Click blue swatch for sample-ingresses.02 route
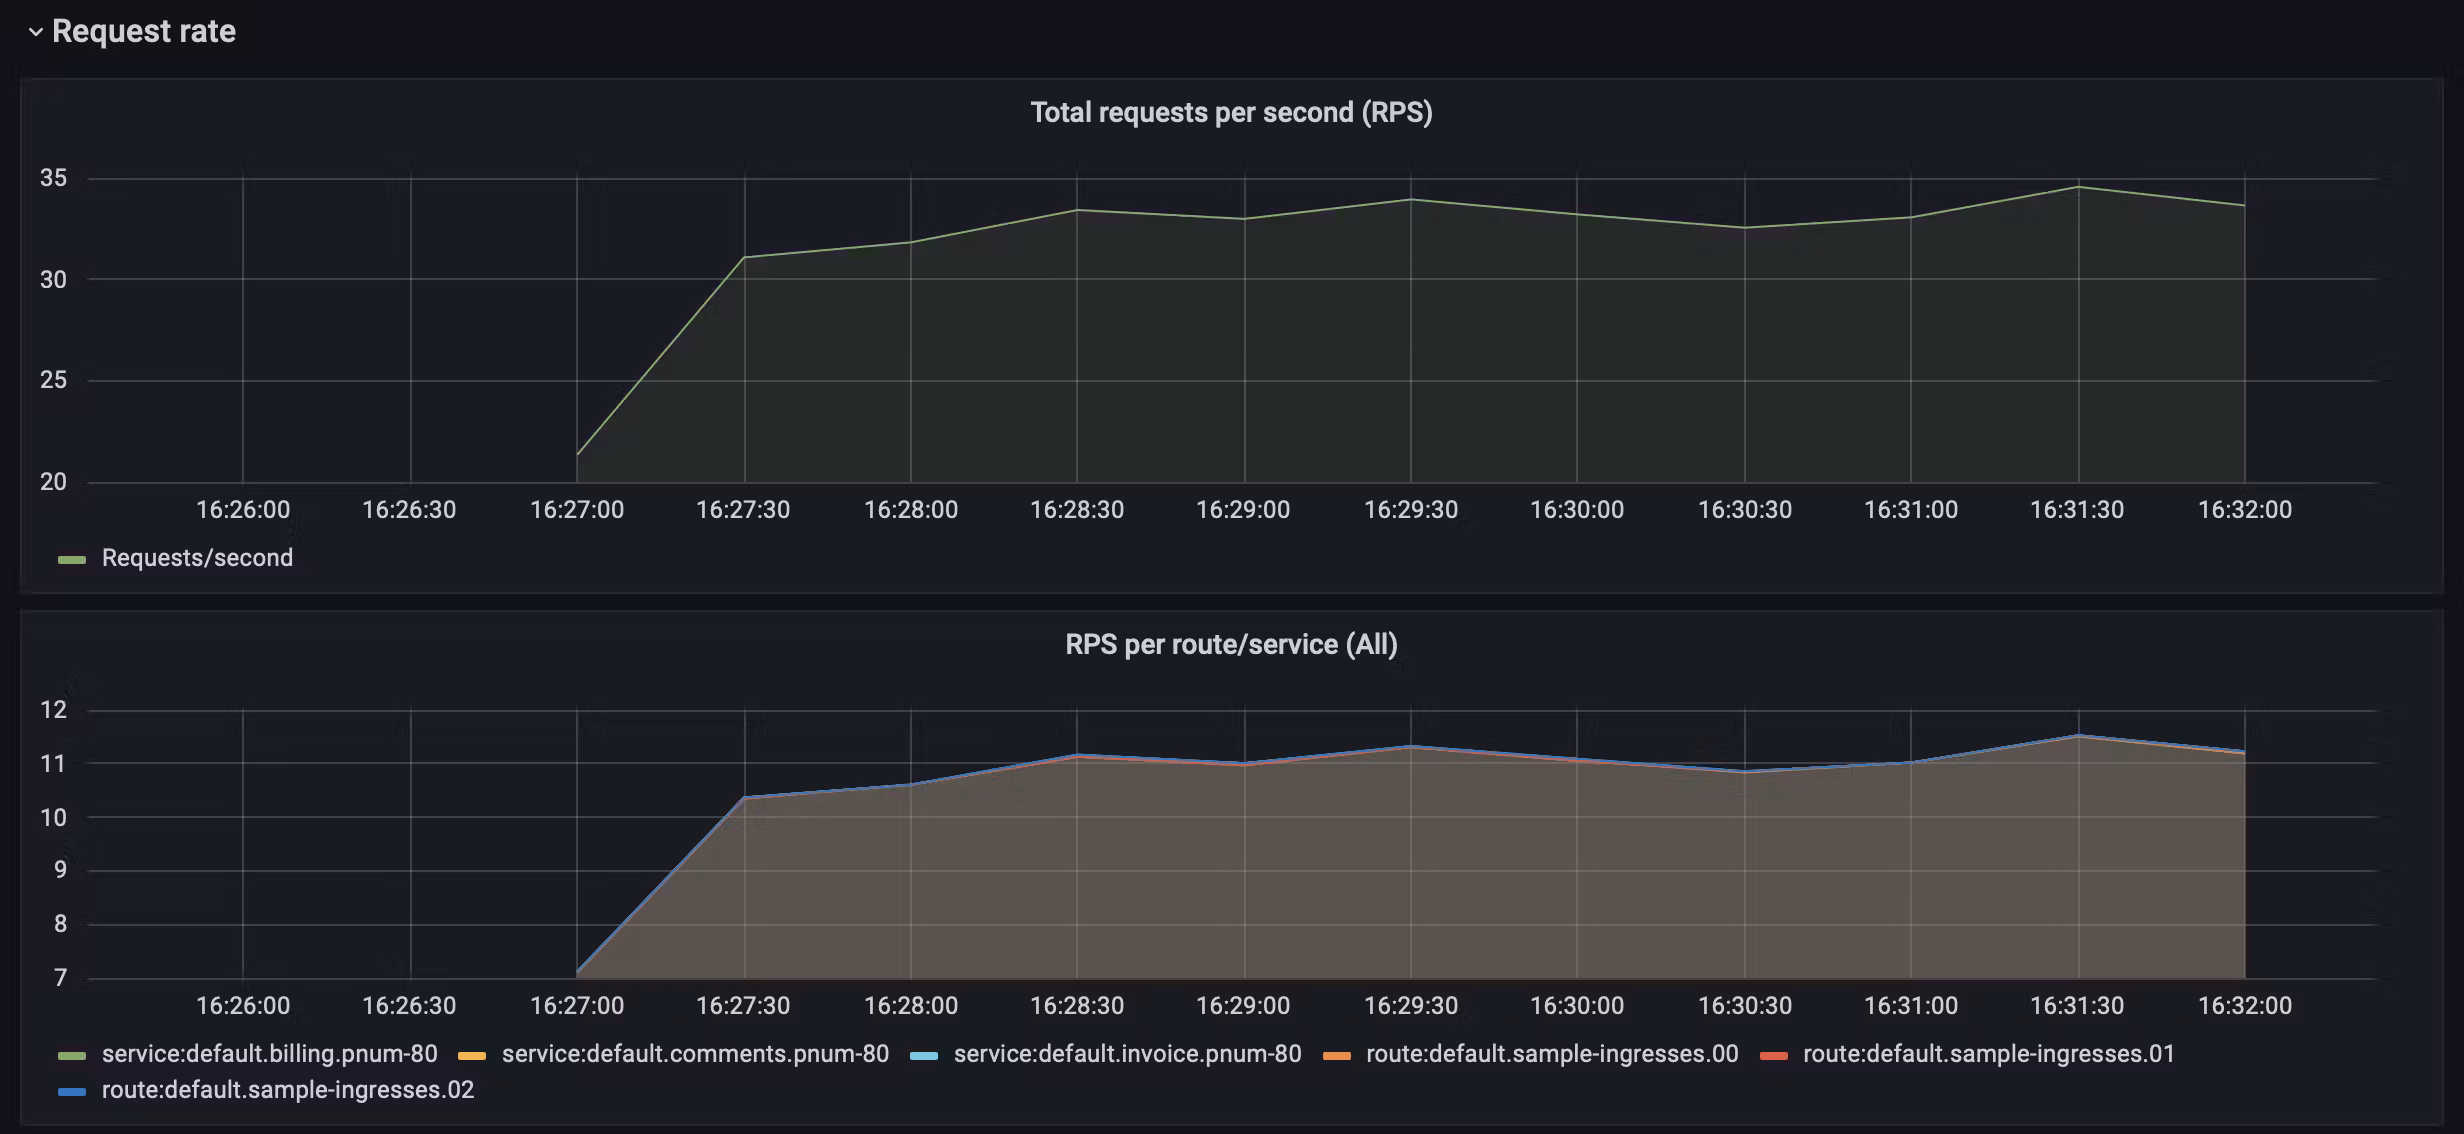The height and width of the screenshot is (1134, 2464). click(72, 1092)
